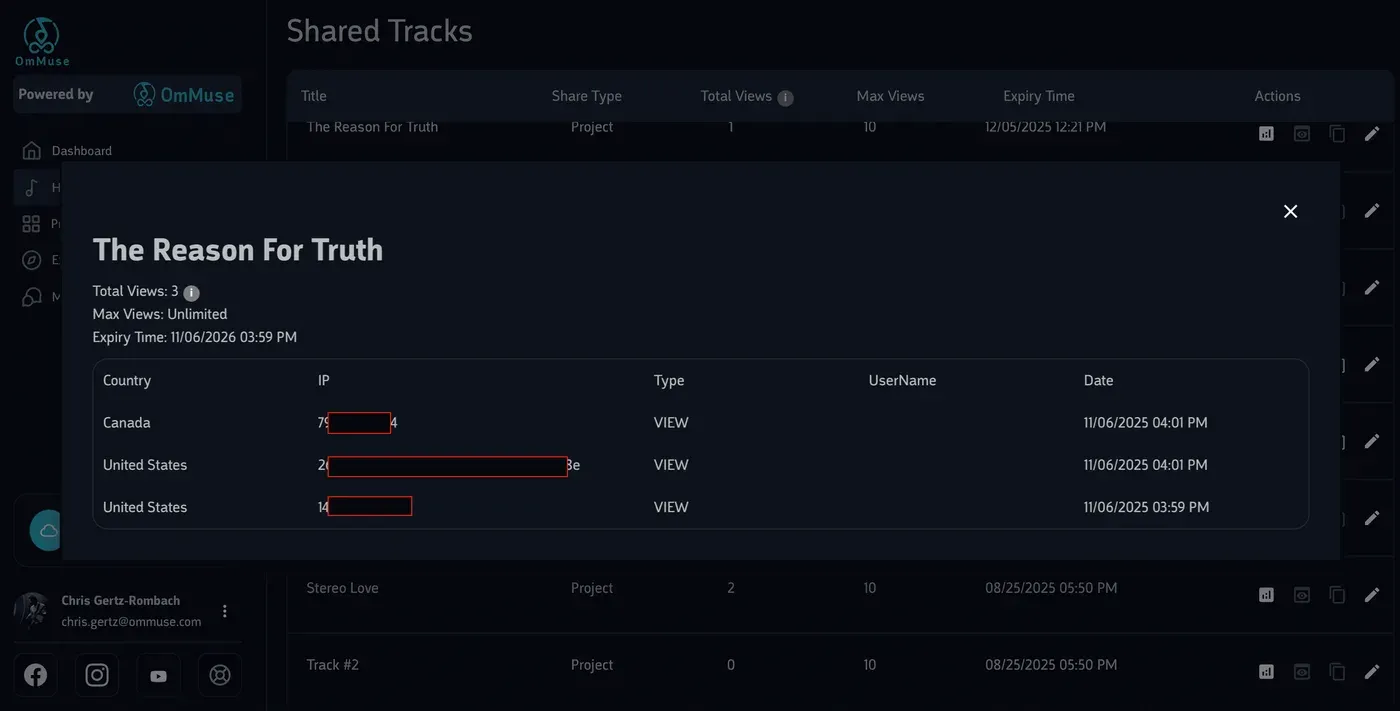View statistics for top The Reason For Truth row
The image size is (1400, 711).
pyautogui.click(x=1266, y=133)
